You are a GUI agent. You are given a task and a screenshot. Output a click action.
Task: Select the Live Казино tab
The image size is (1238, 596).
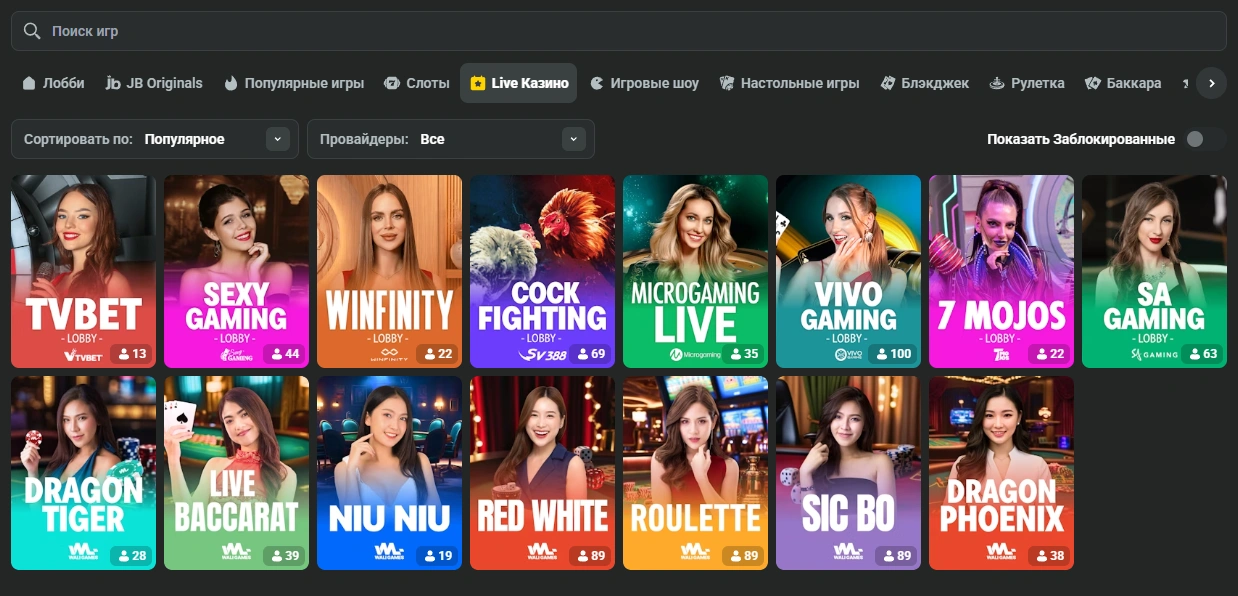(519, 83)
